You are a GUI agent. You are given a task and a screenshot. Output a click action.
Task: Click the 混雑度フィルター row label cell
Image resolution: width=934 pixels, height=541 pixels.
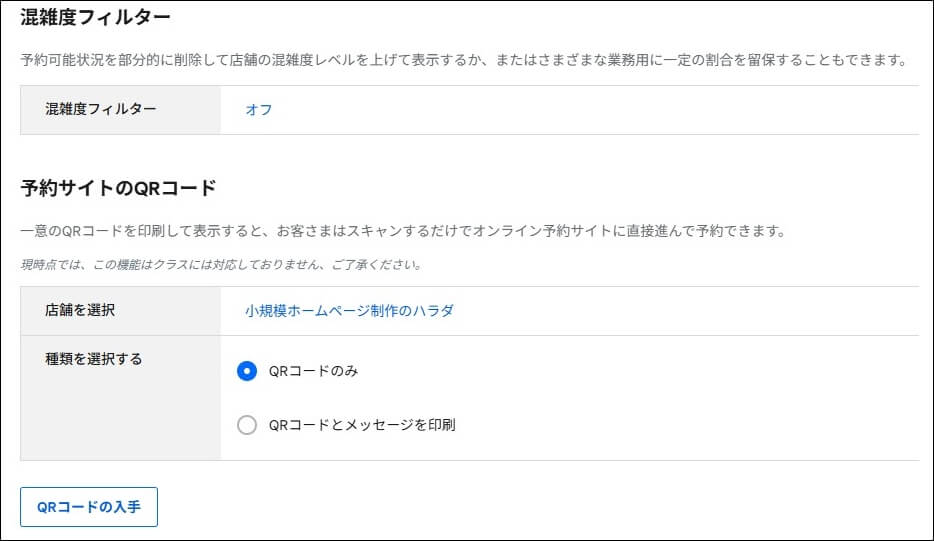pyautogui.click(x=120, y=110)
